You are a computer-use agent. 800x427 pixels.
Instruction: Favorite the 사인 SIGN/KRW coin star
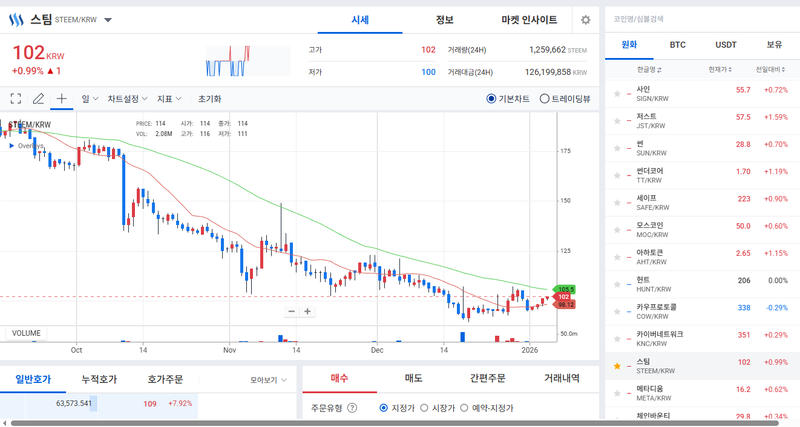click(x=616, y=90)
